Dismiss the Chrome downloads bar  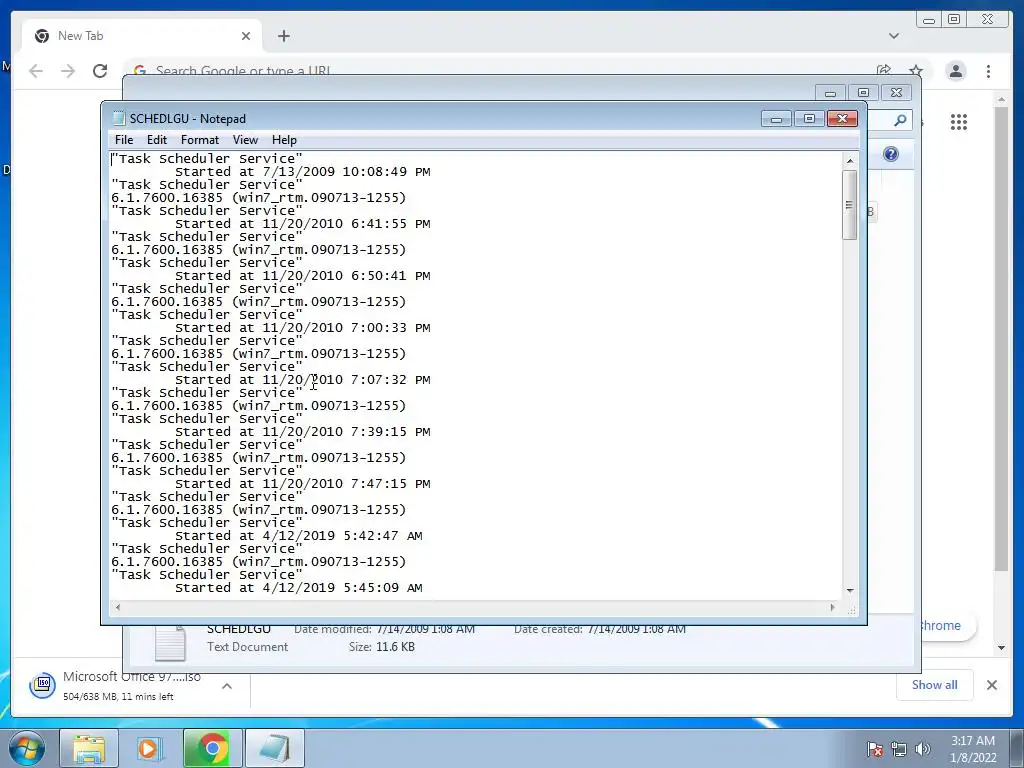991,685
